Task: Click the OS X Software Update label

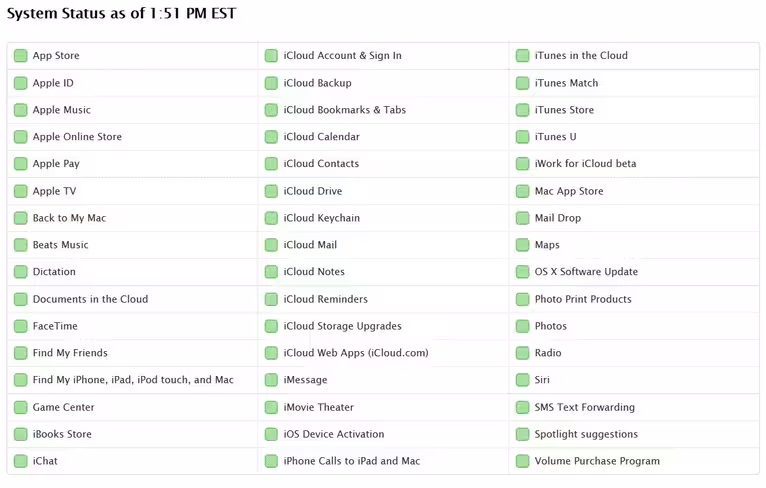Action: (x=586, y=272)
